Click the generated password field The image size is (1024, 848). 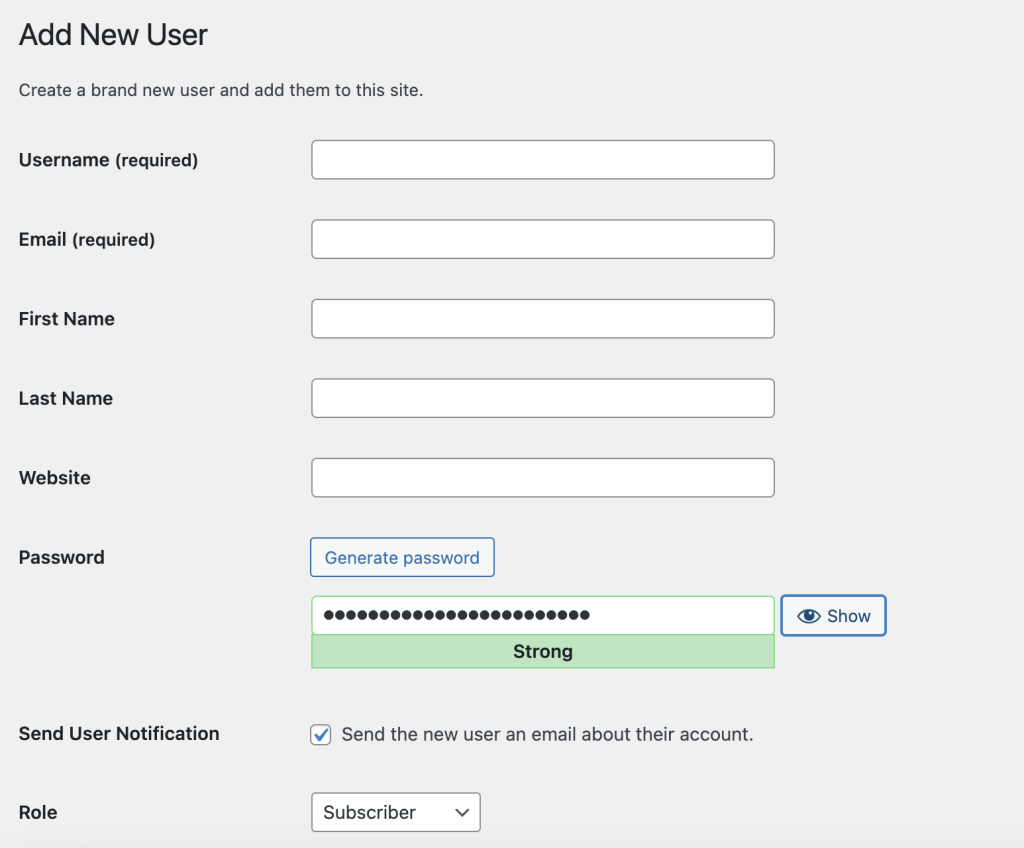click(542, 615)
